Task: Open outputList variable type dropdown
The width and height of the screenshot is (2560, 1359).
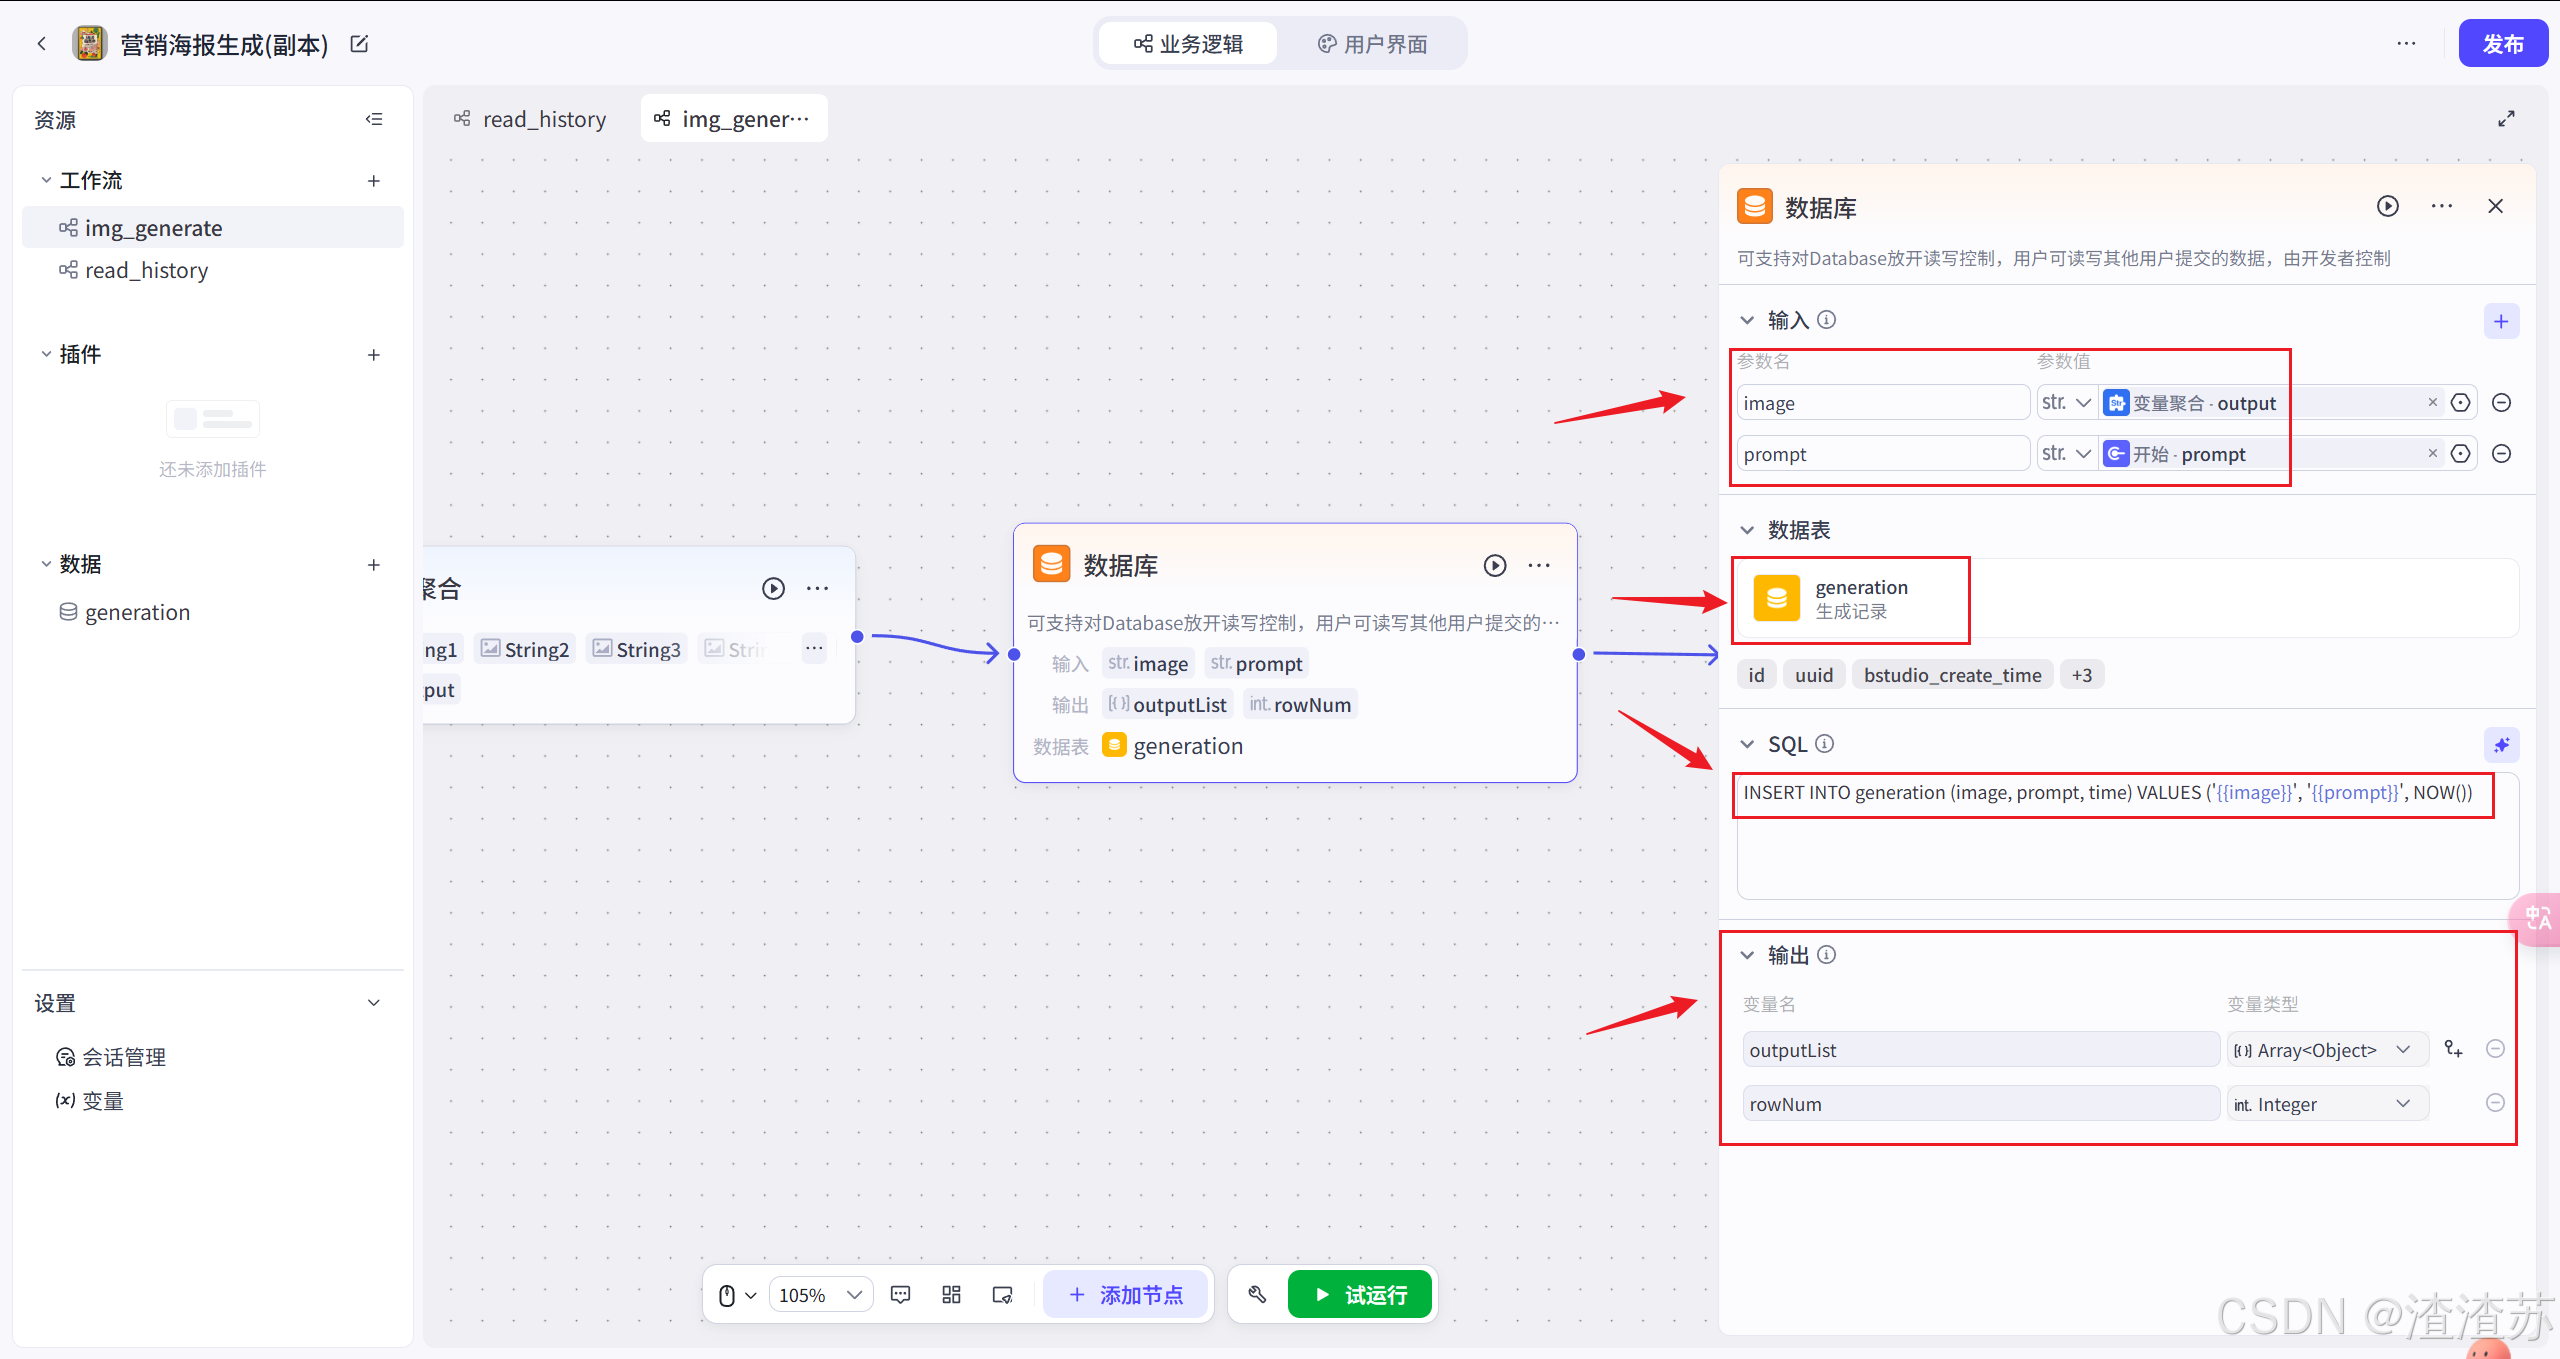Action: tap(2326, 1050)
